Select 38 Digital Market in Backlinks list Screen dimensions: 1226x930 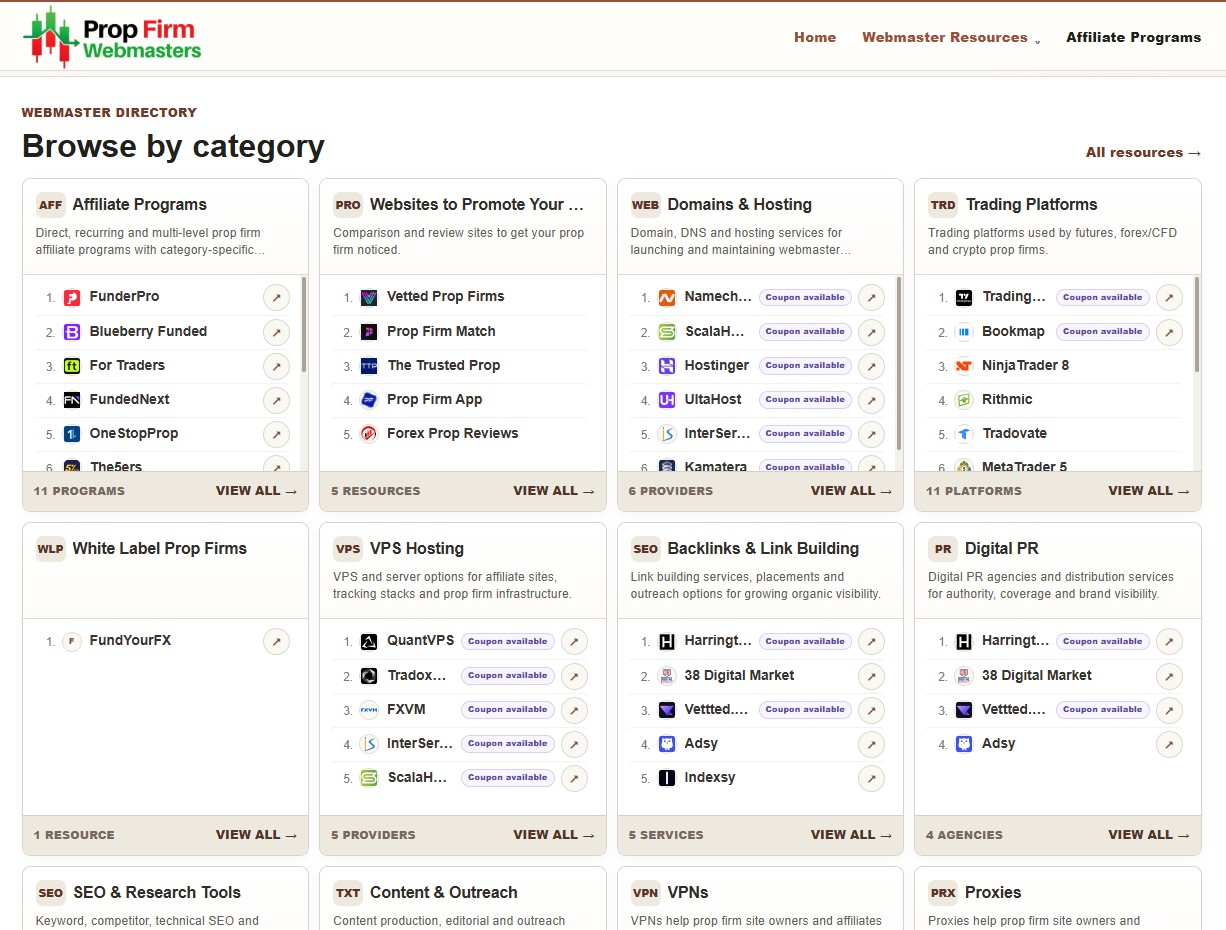(740, 675)
